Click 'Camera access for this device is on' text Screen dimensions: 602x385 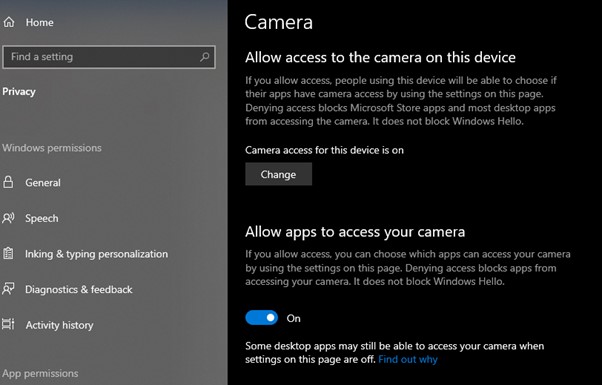pyautogui.click(x=324, y=150)
